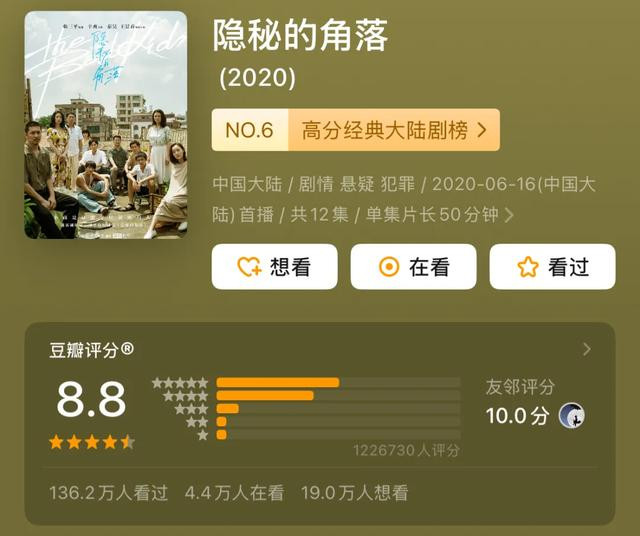
Task: Tap the five-star rating distribution bar
Action: click(x=338, y=383)
